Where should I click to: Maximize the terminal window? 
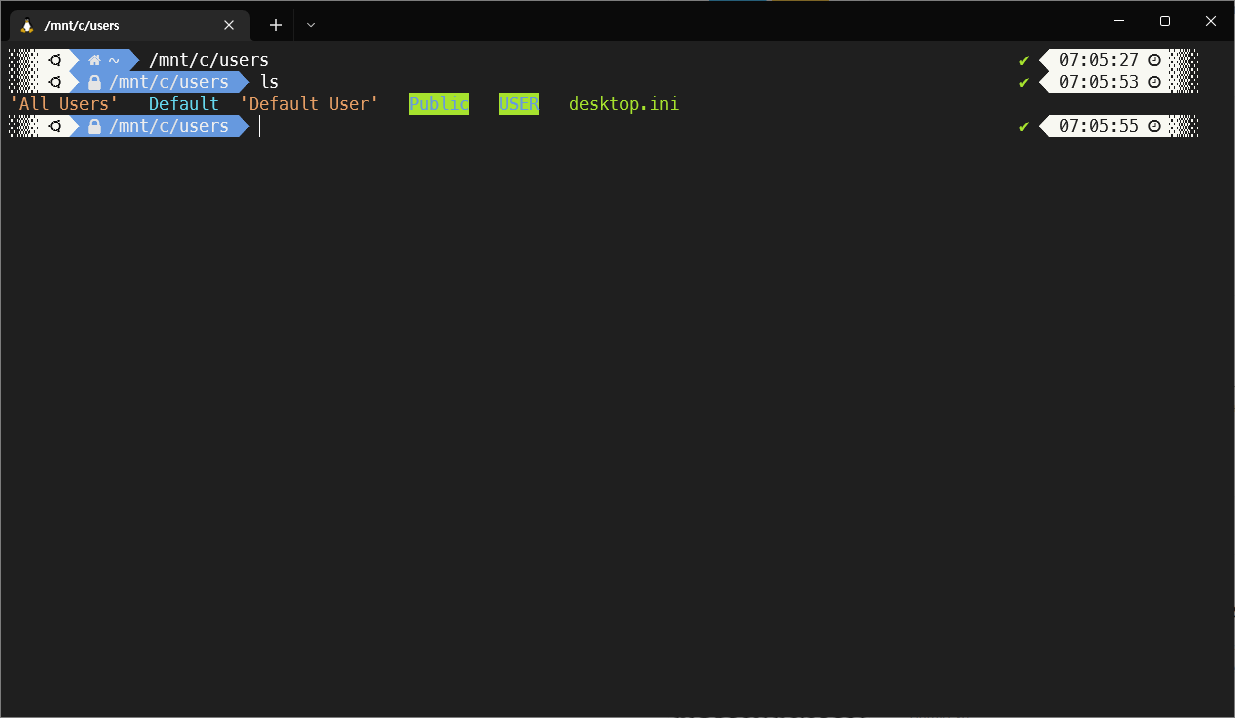1165,21
